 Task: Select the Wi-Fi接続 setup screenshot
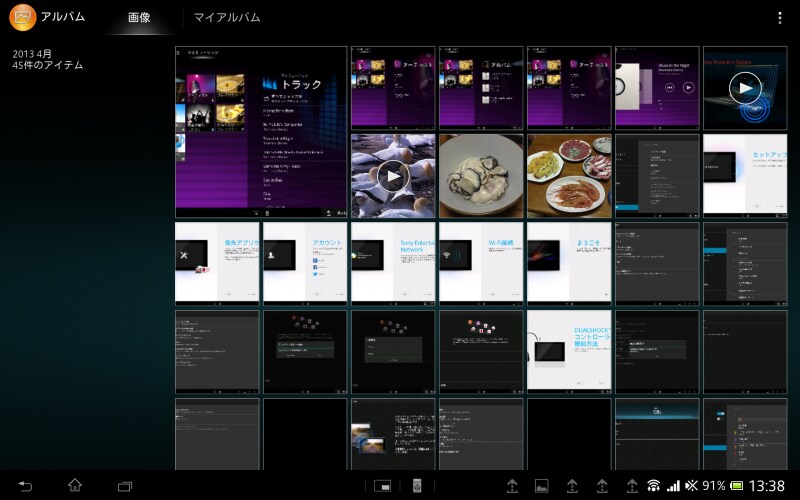point(481,263)
